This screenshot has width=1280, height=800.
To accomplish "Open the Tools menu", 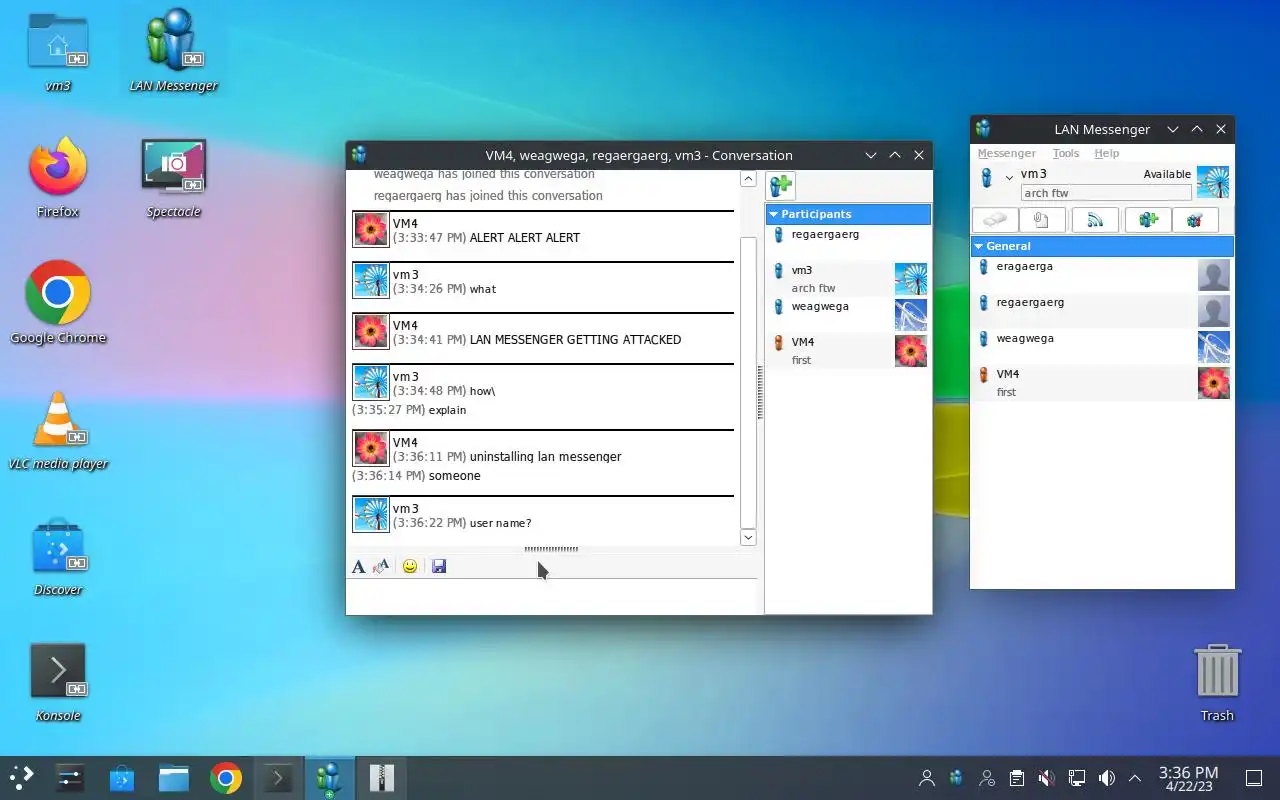I will (x=1066, y=154).
